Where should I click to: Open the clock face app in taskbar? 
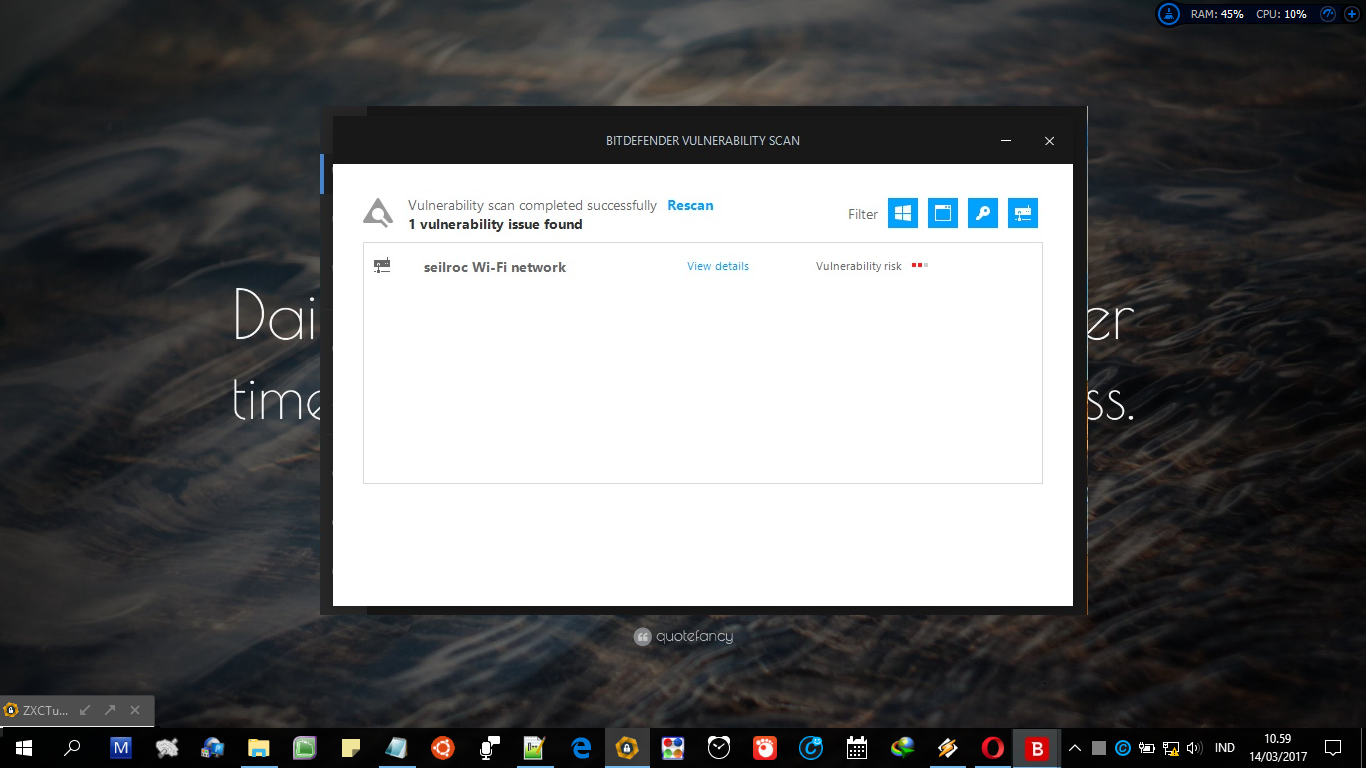click(x=719, y=747)
